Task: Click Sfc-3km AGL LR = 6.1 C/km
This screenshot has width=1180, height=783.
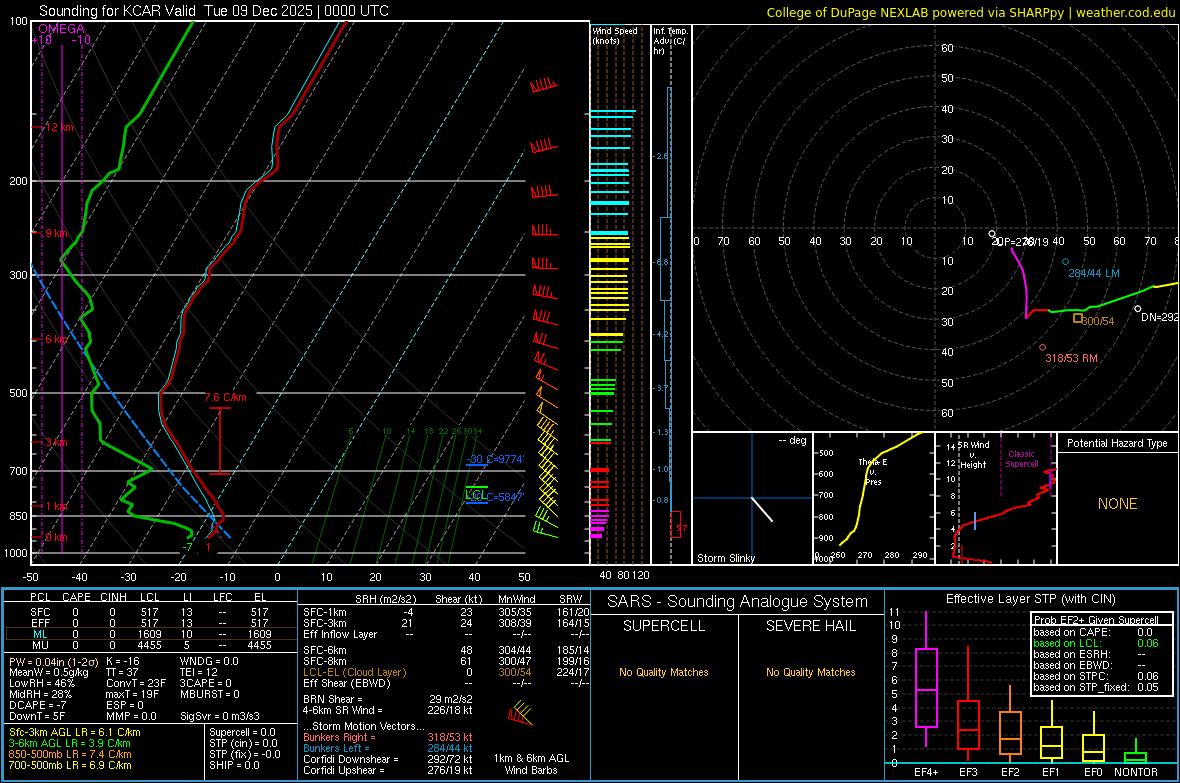Action: (75, 733)
